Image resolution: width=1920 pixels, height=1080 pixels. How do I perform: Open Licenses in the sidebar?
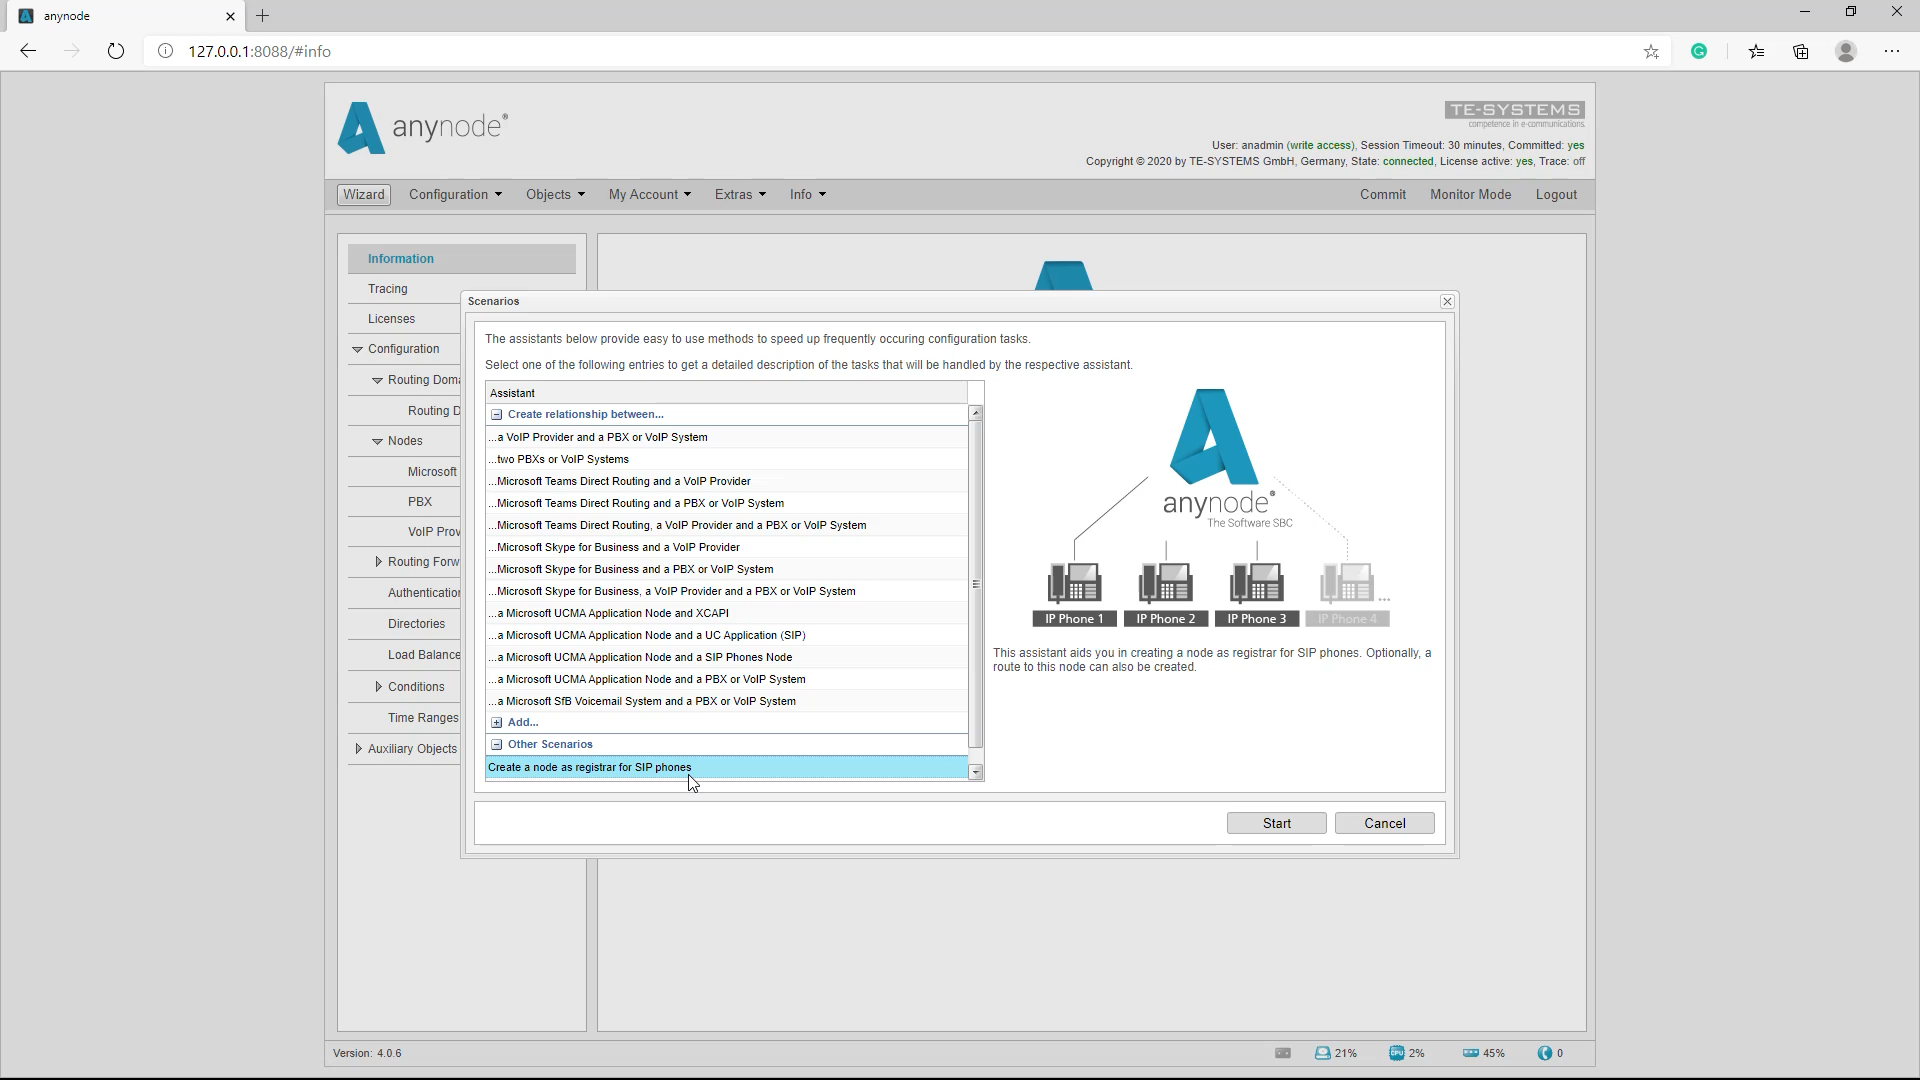[x=404, y=319]
